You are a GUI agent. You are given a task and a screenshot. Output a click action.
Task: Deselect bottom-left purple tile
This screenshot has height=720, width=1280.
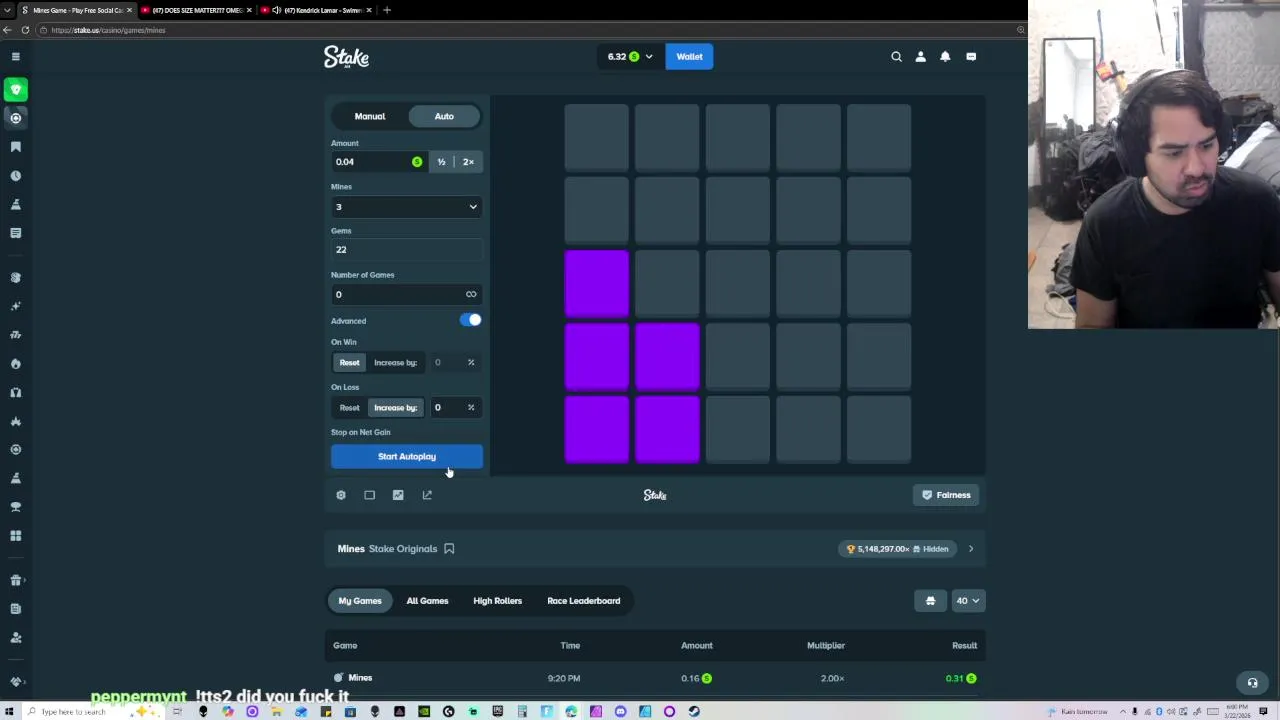(x=597, y=430)
